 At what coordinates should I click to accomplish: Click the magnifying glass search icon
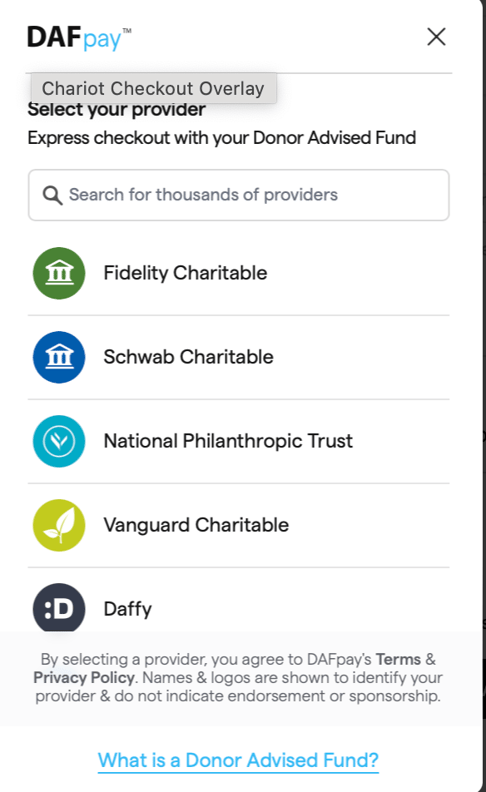click(x=53, y=195)
